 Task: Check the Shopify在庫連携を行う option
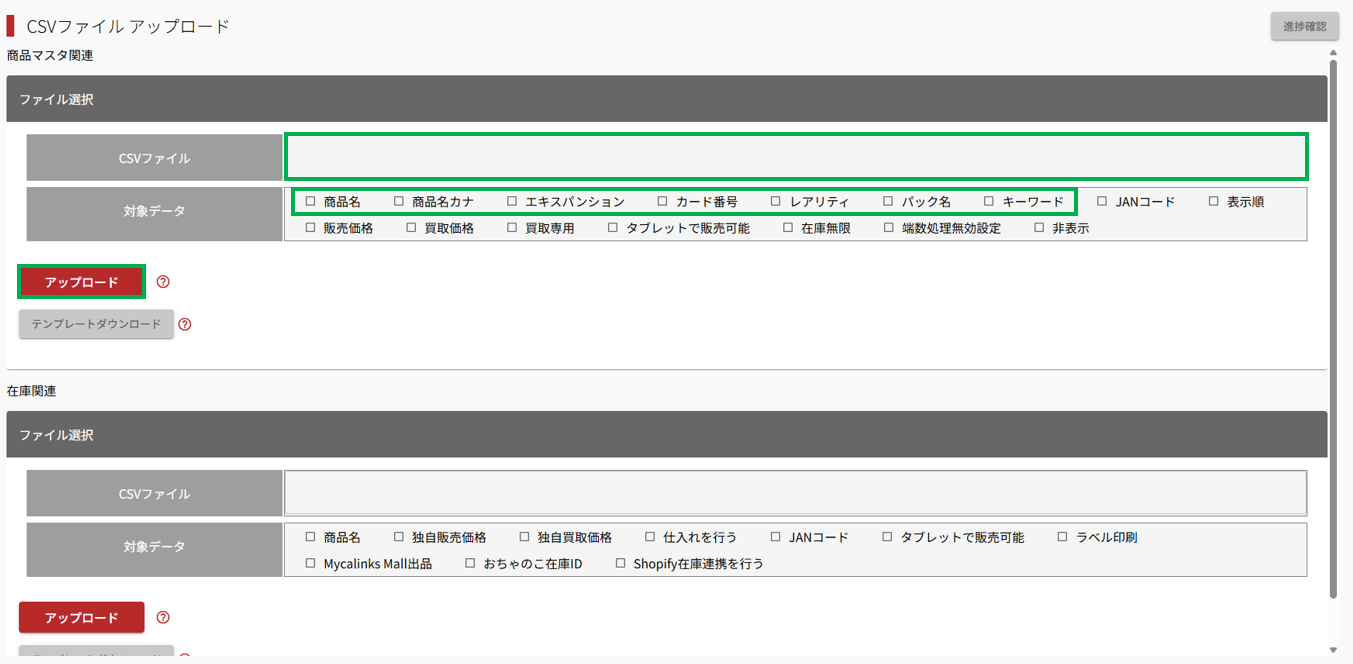(x=620, y=564)
